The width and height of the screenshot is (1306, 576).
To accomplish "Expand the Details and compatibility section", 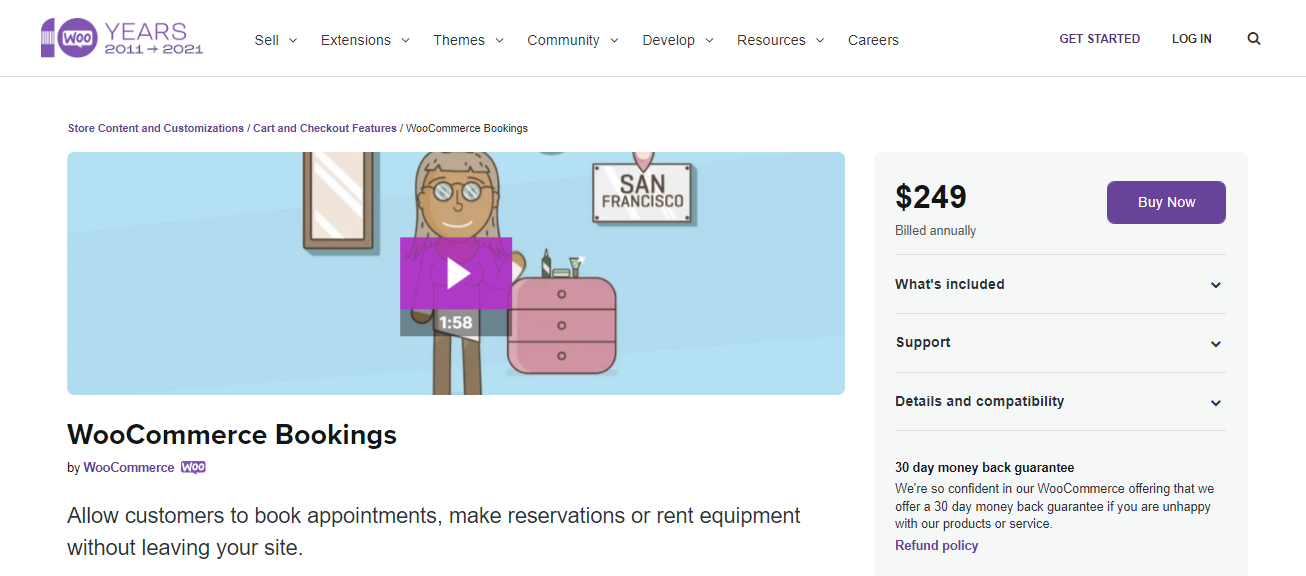I will coord(1060,402).
